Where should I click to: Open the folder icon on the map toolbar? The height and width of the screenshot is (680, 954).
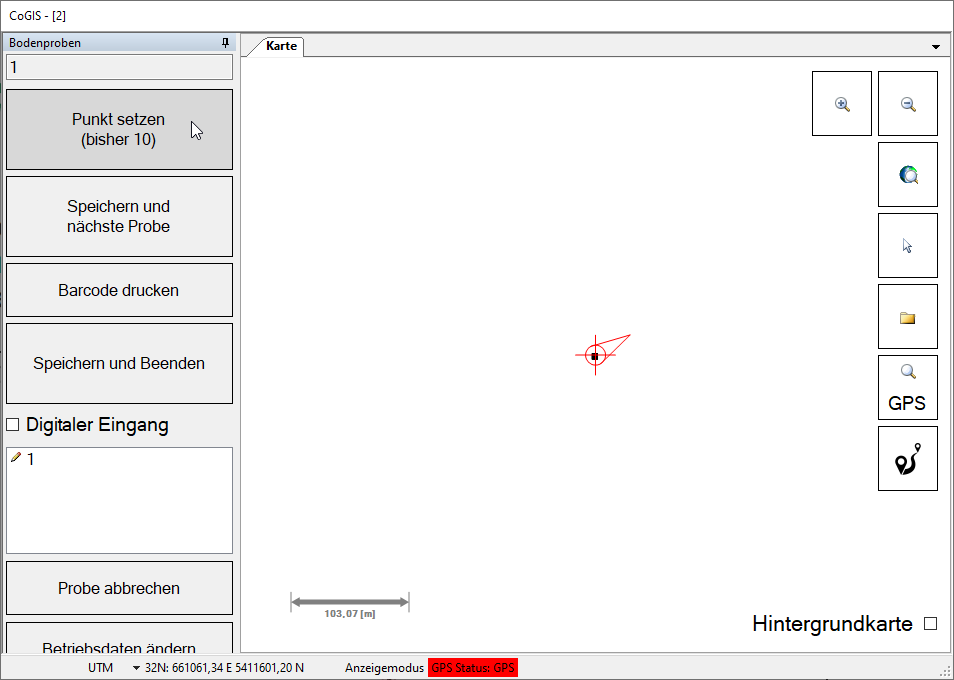pyautogui.click(x=907, y=316)
